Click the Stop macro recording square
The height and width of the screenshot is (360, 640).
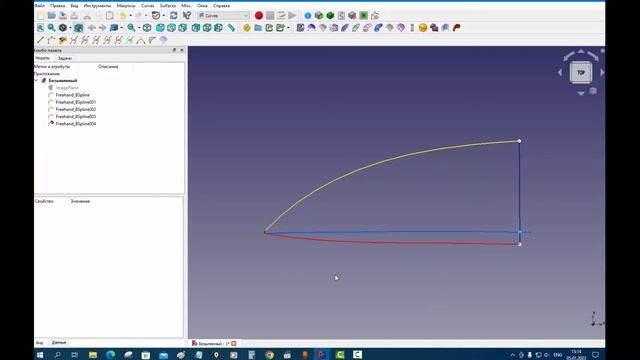click(270, 16)
